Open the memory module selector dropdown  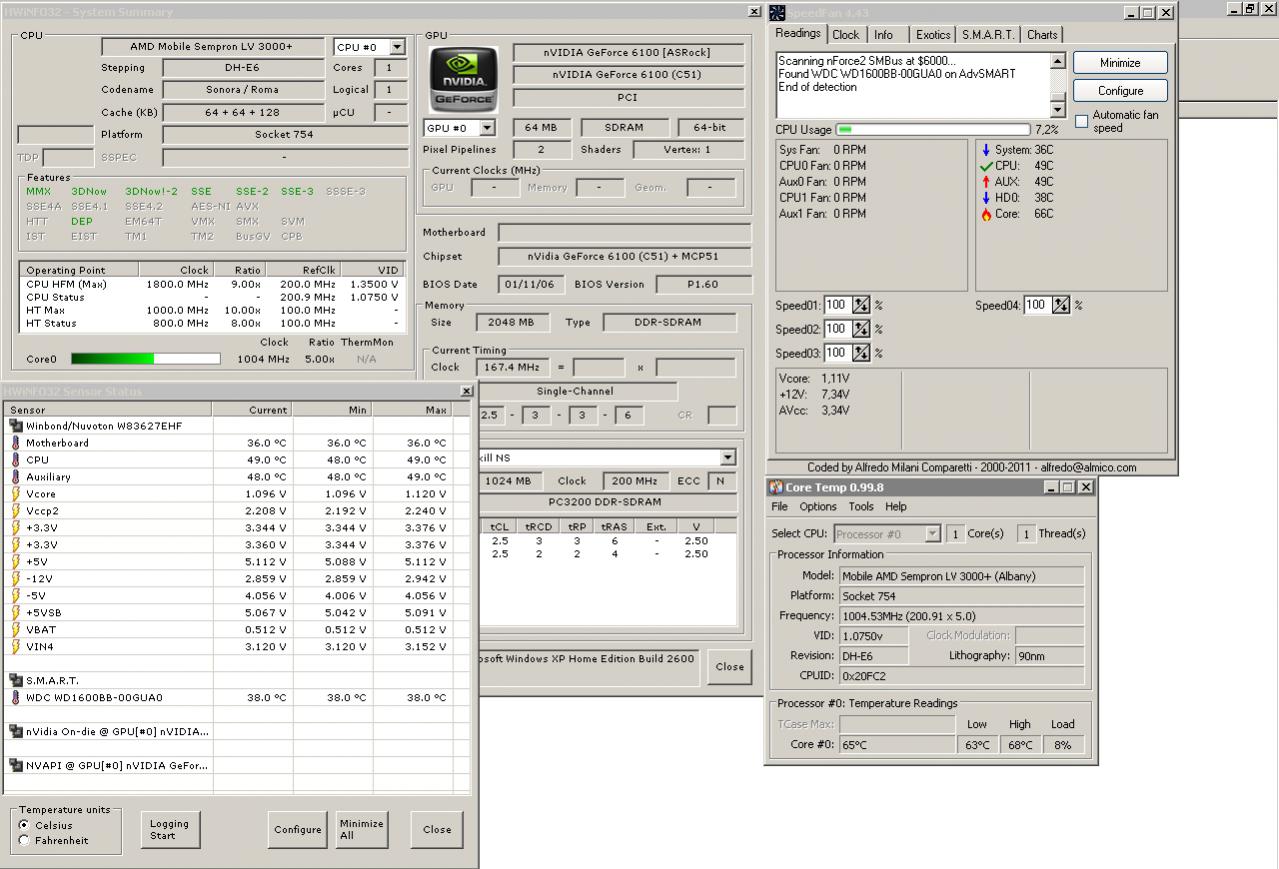coord(727,458)
